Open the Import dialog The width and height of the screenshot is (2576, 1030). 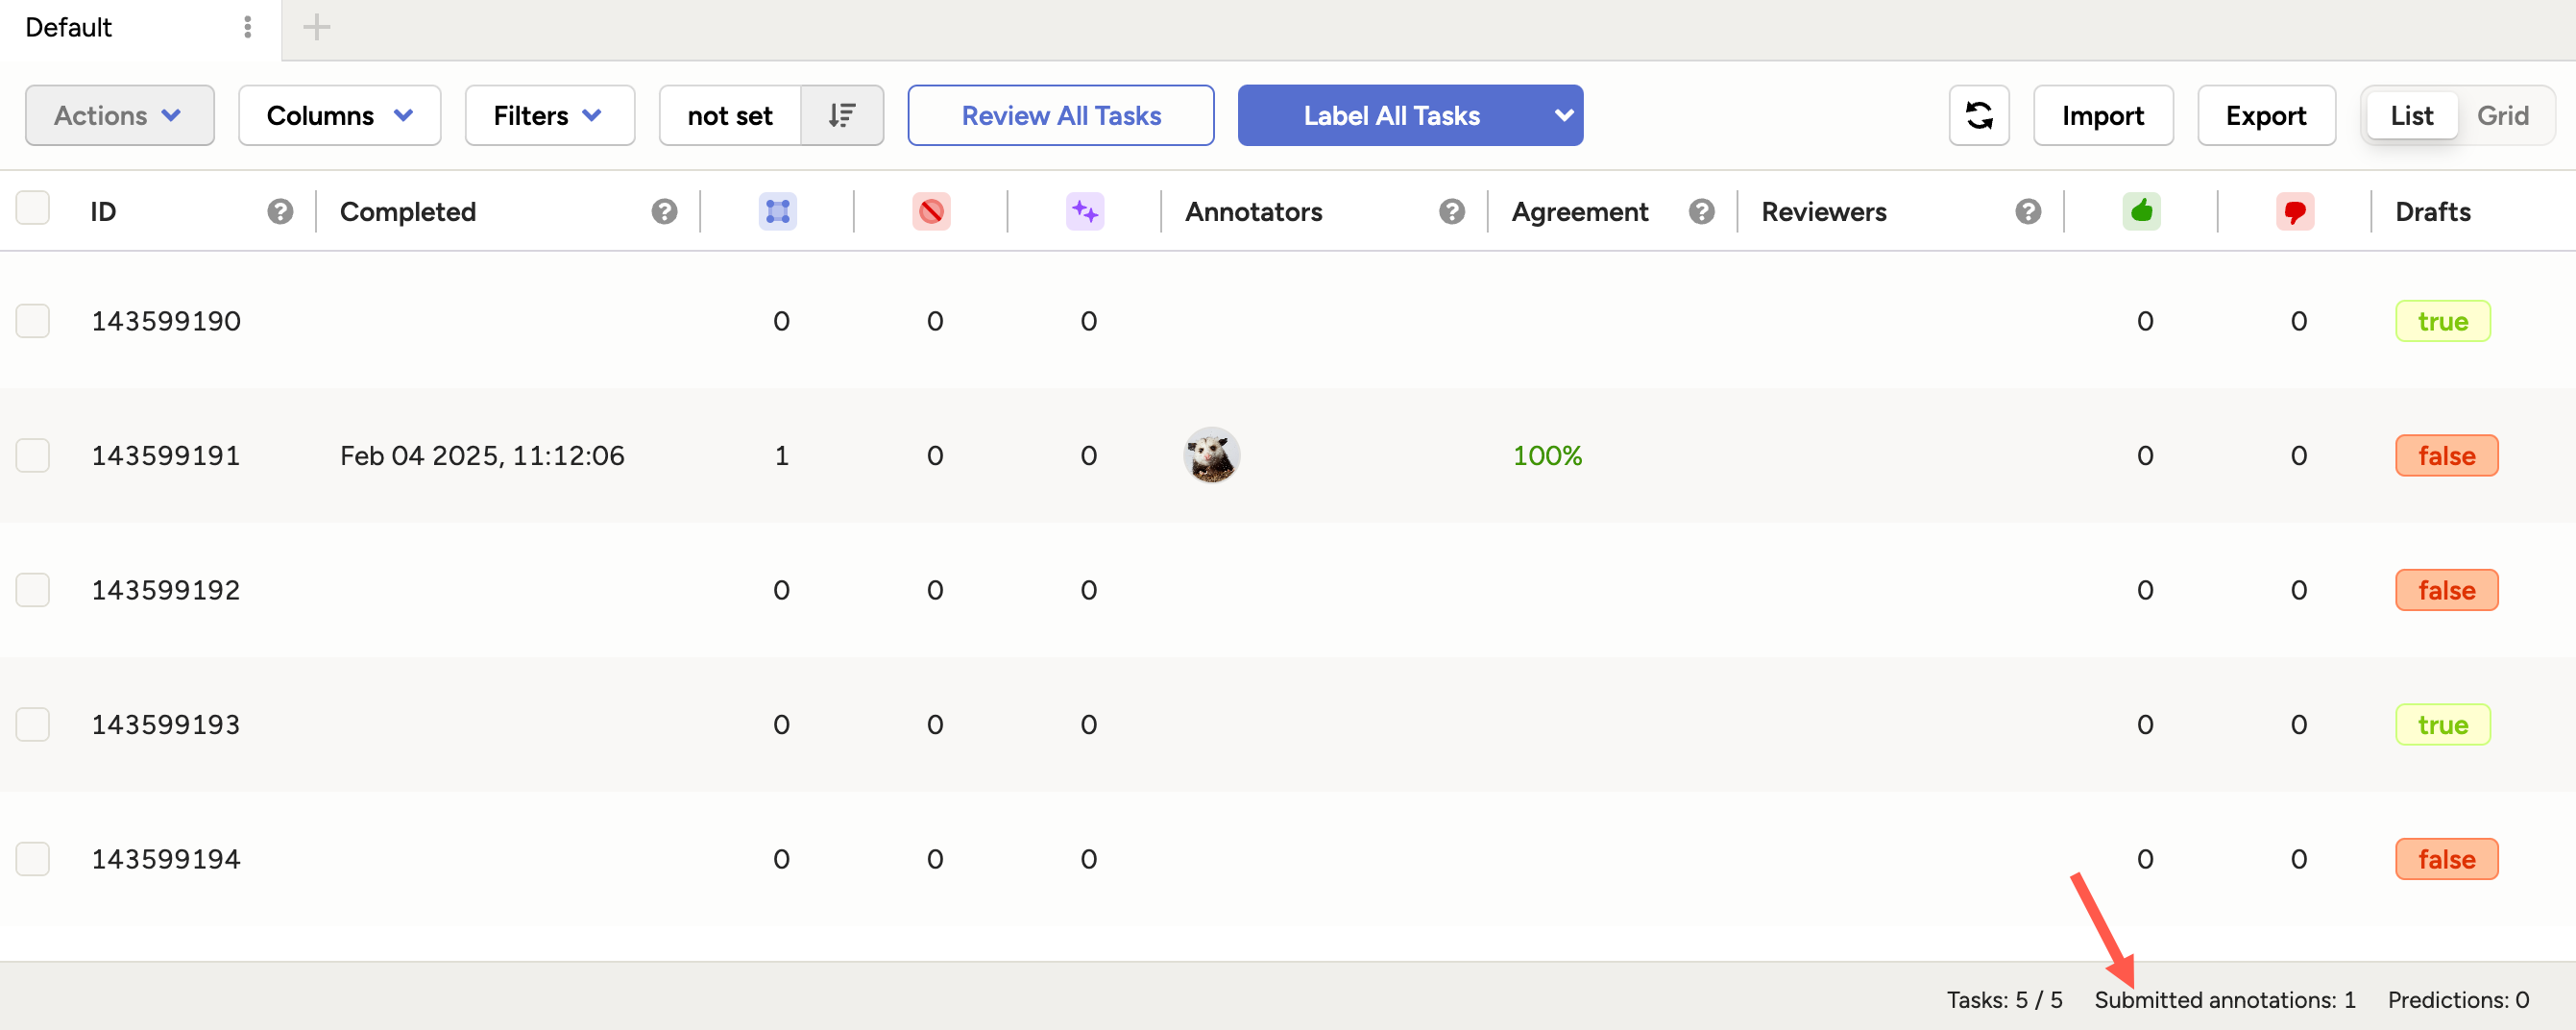(2104, 115)
